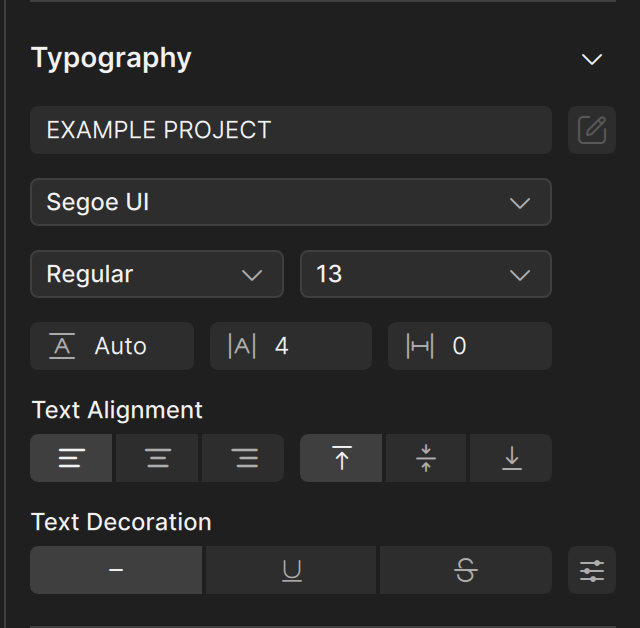
Task: Align text to bottom
Action: click(511, 458)
